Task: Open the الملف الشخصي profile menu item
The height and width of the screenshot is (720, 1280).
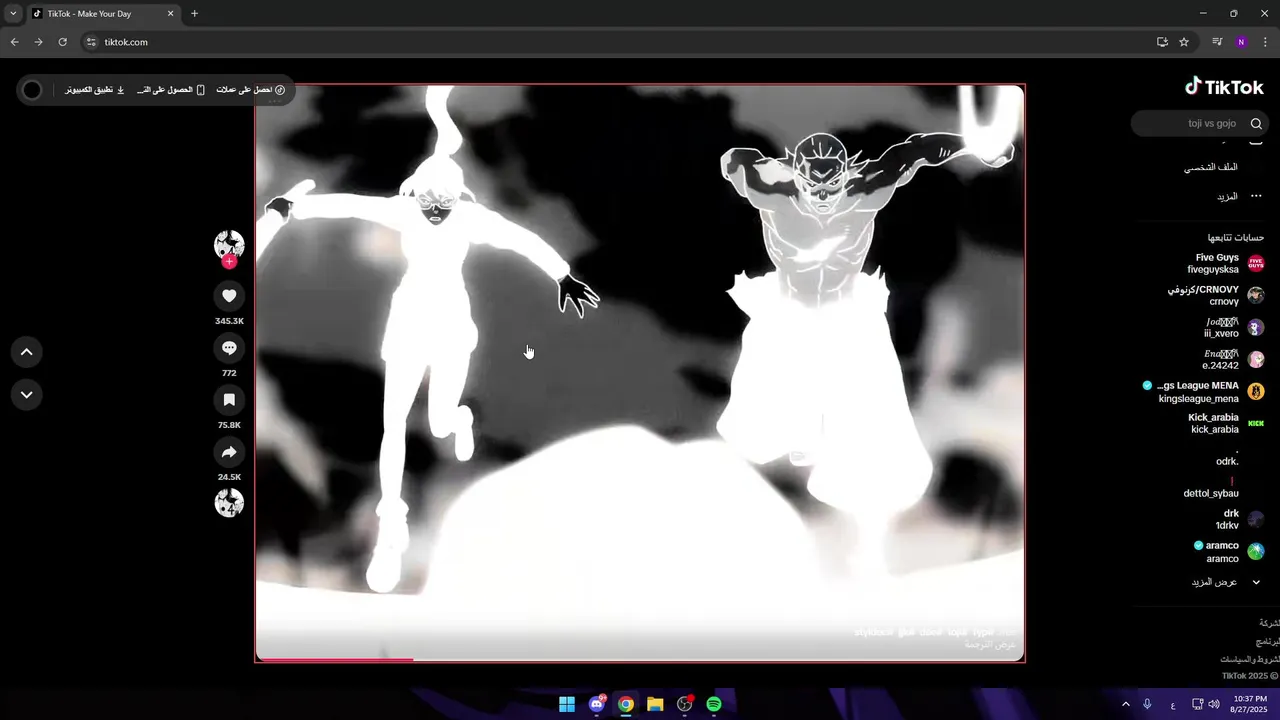Action: [x=1211, y=167]
